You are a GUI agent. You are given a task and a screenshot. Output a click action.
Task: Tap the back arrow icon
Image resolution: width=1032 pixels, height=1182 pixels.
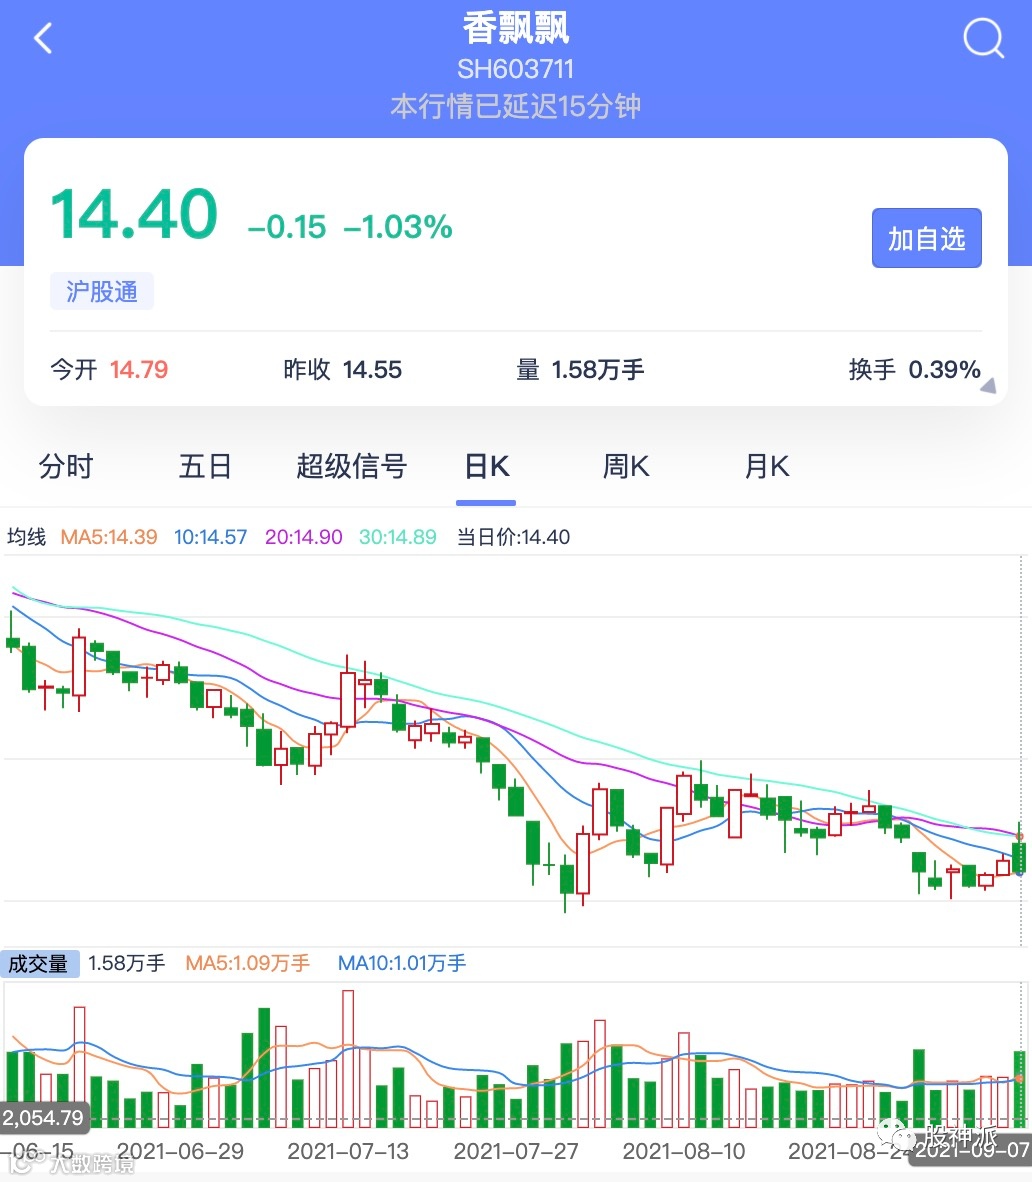(44, 38)
